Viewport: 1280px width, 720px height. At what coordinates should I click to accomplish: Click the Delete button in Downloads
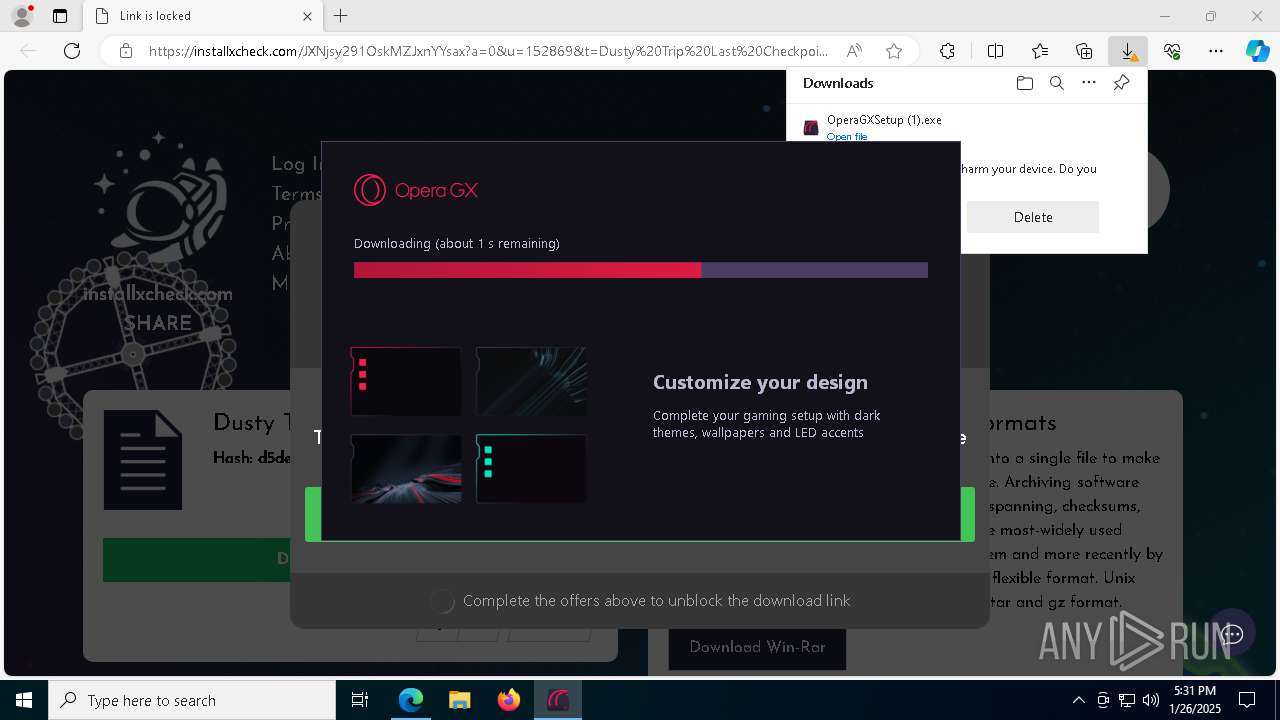point(1033,217)
